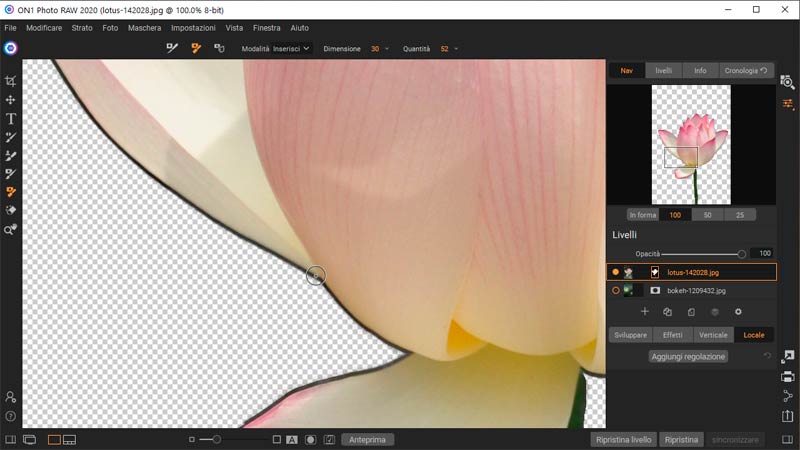Switch to the Info tab

700,70
